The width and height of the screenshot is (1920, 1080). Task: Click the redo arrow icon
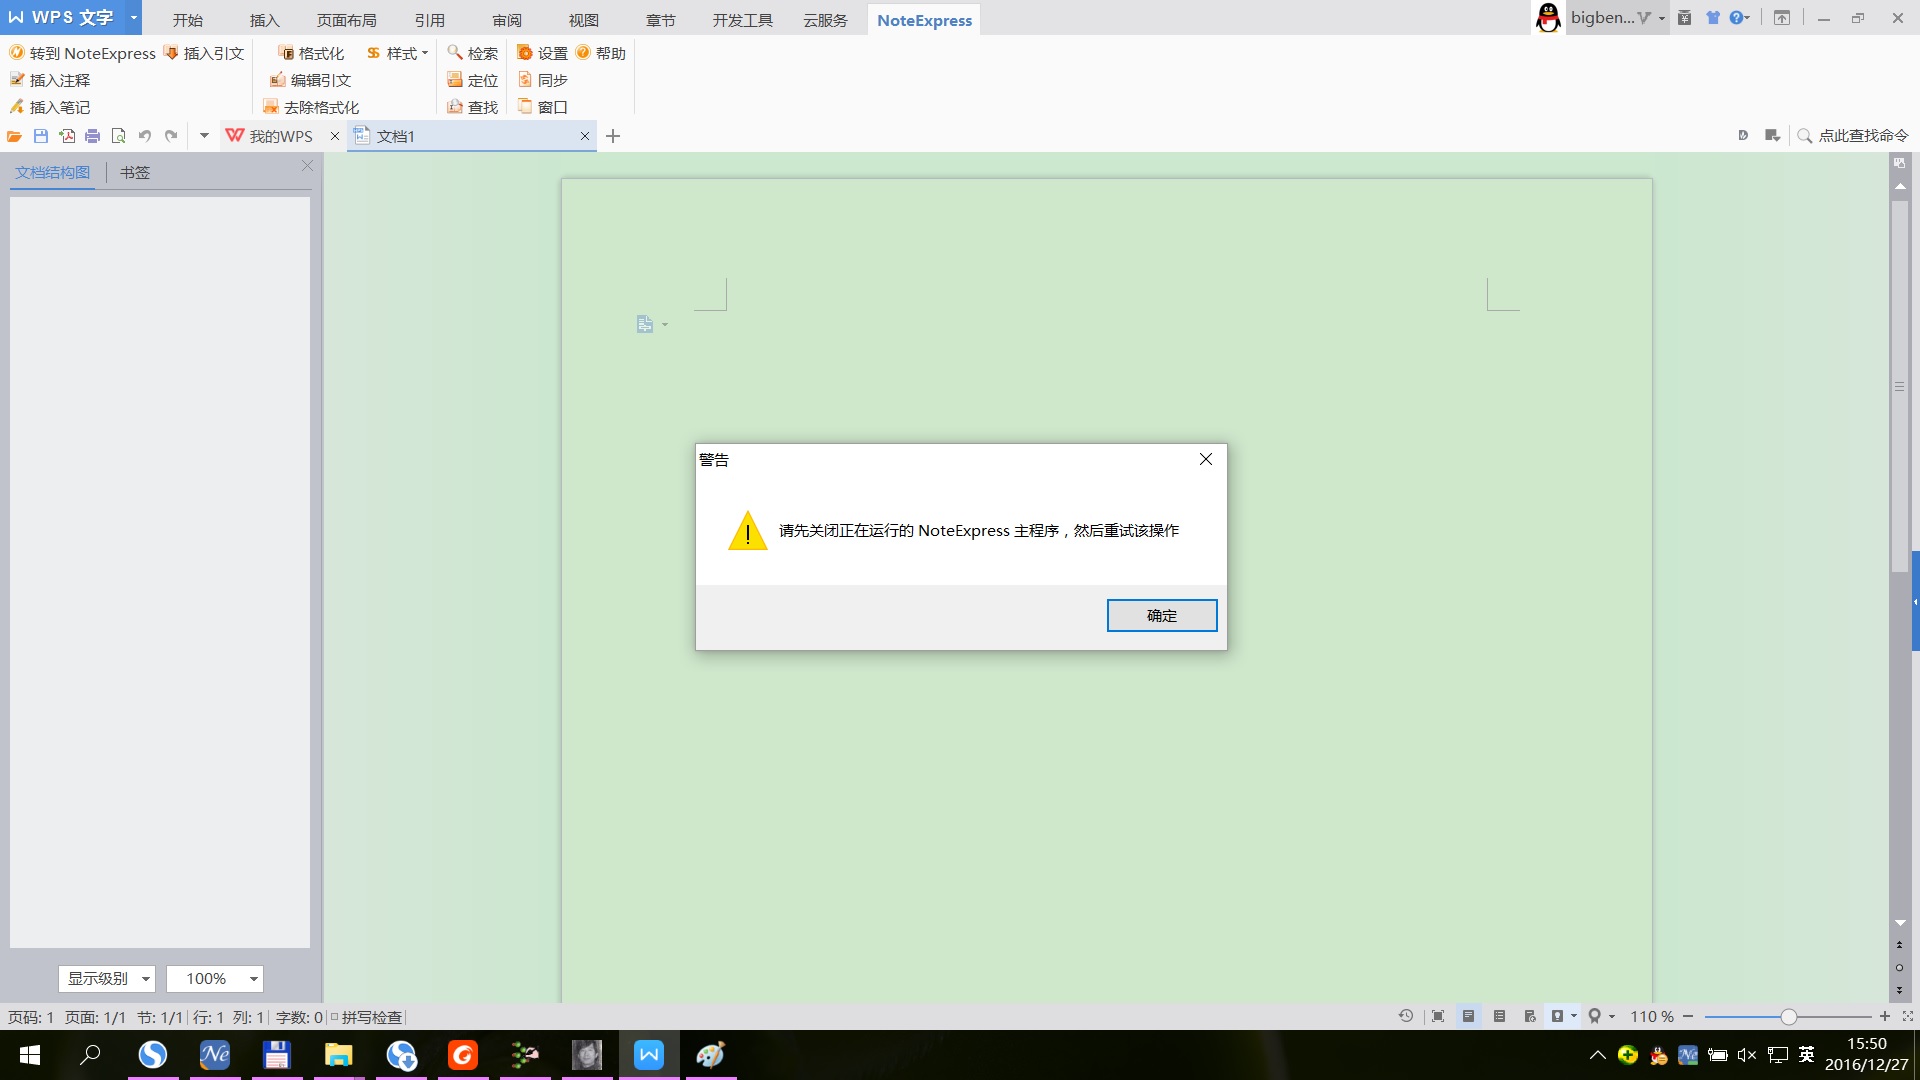click(x=171, y=136)
